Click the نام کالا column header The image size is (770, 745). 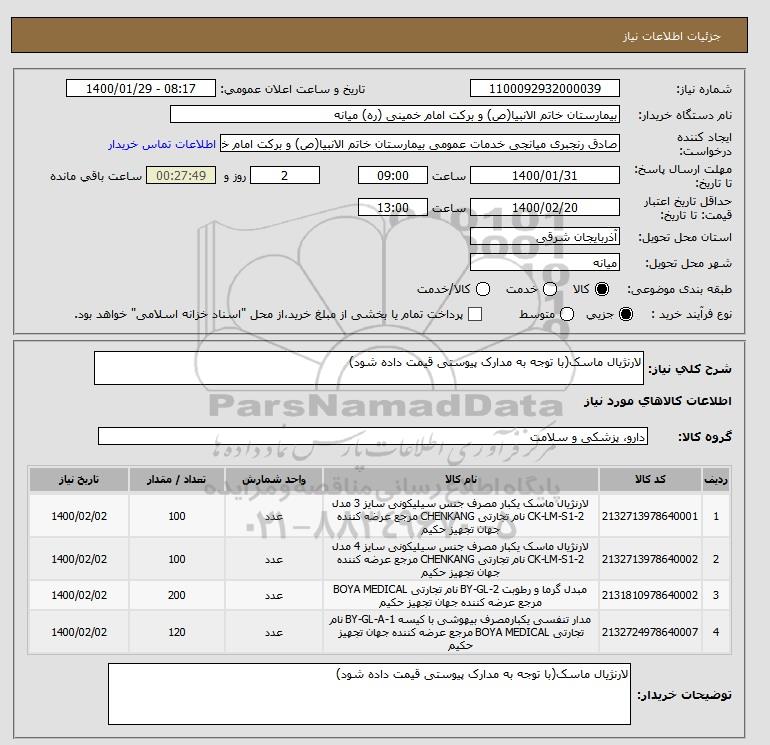click(x=461, y=480)
